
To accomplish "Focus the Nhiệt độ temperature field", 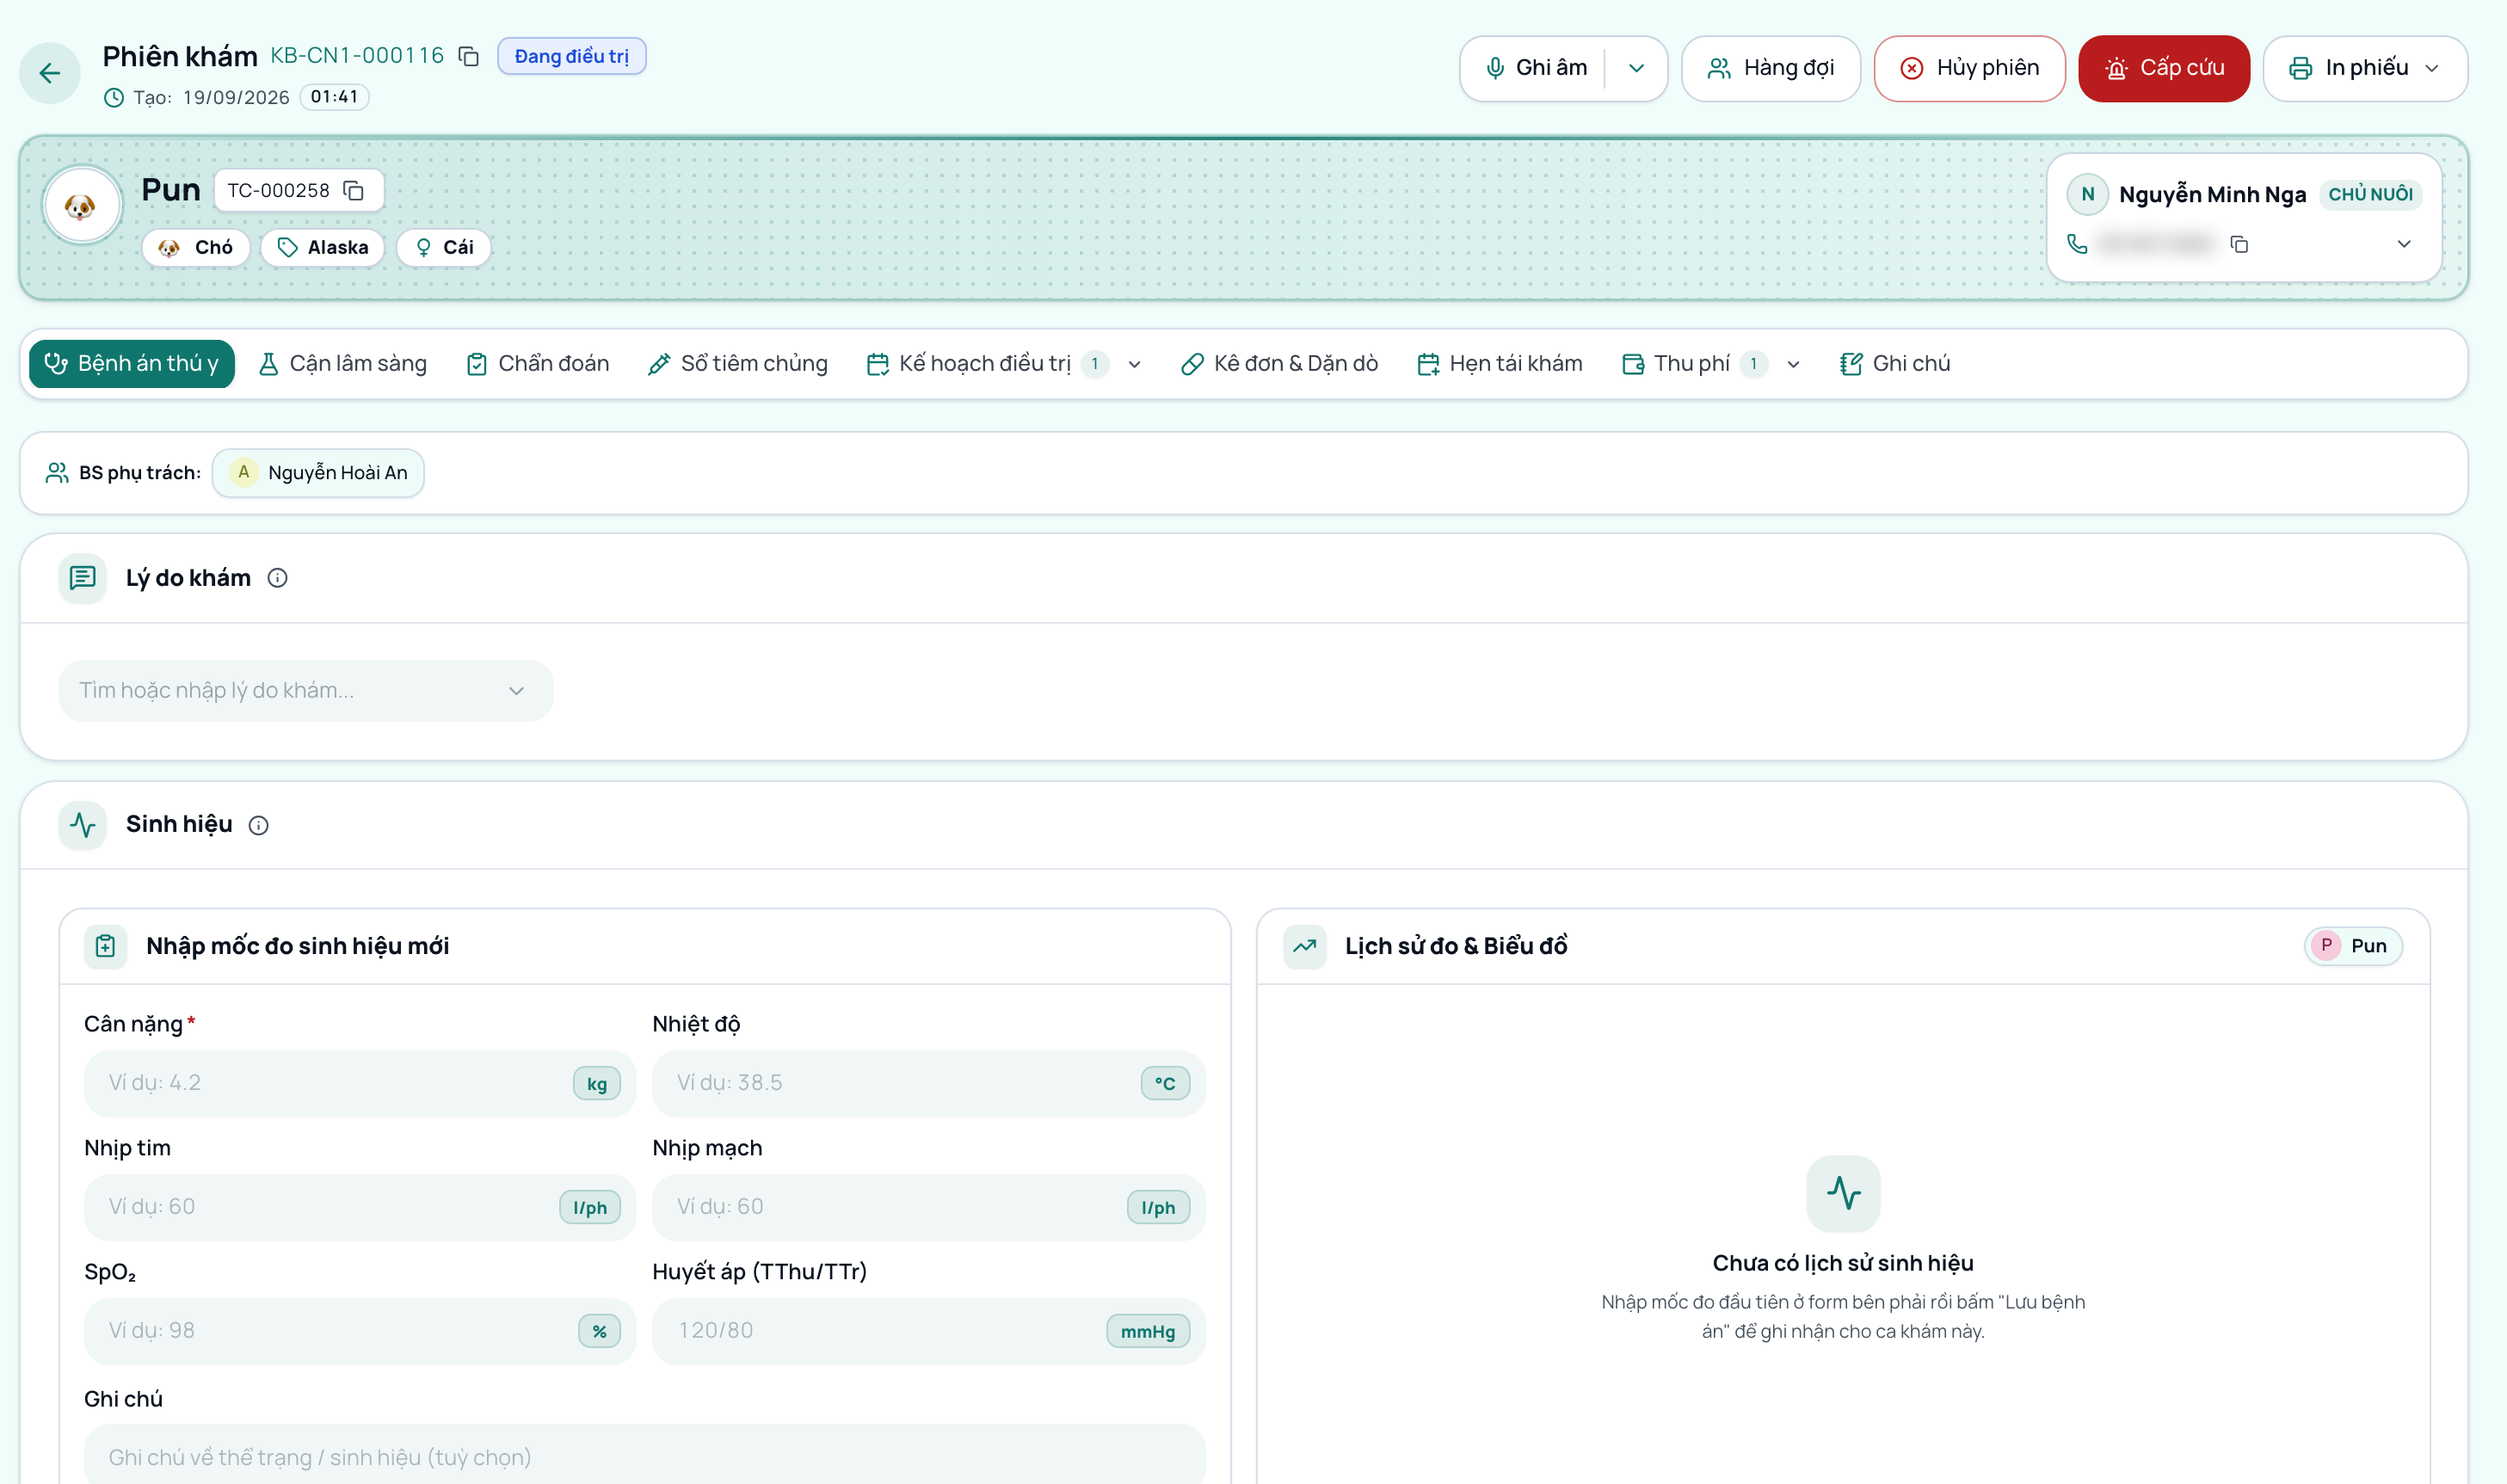I will [x=928, y=1083].
